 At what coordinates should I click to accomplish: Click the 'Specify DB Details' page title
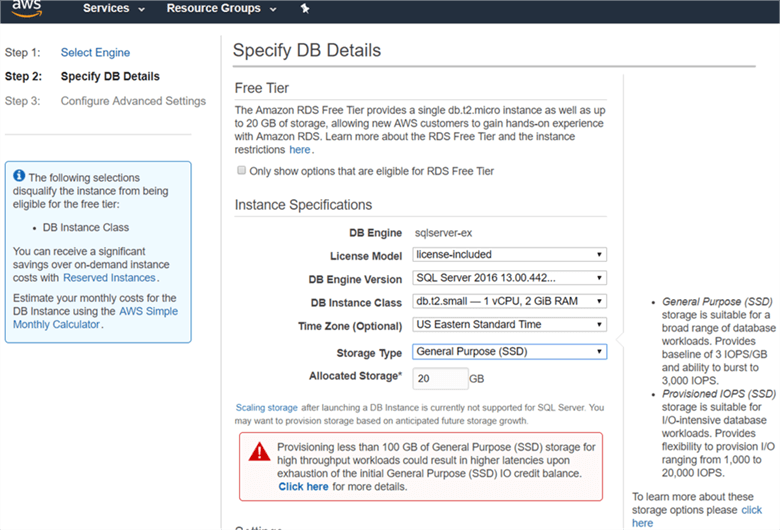[x=307, y=50]
